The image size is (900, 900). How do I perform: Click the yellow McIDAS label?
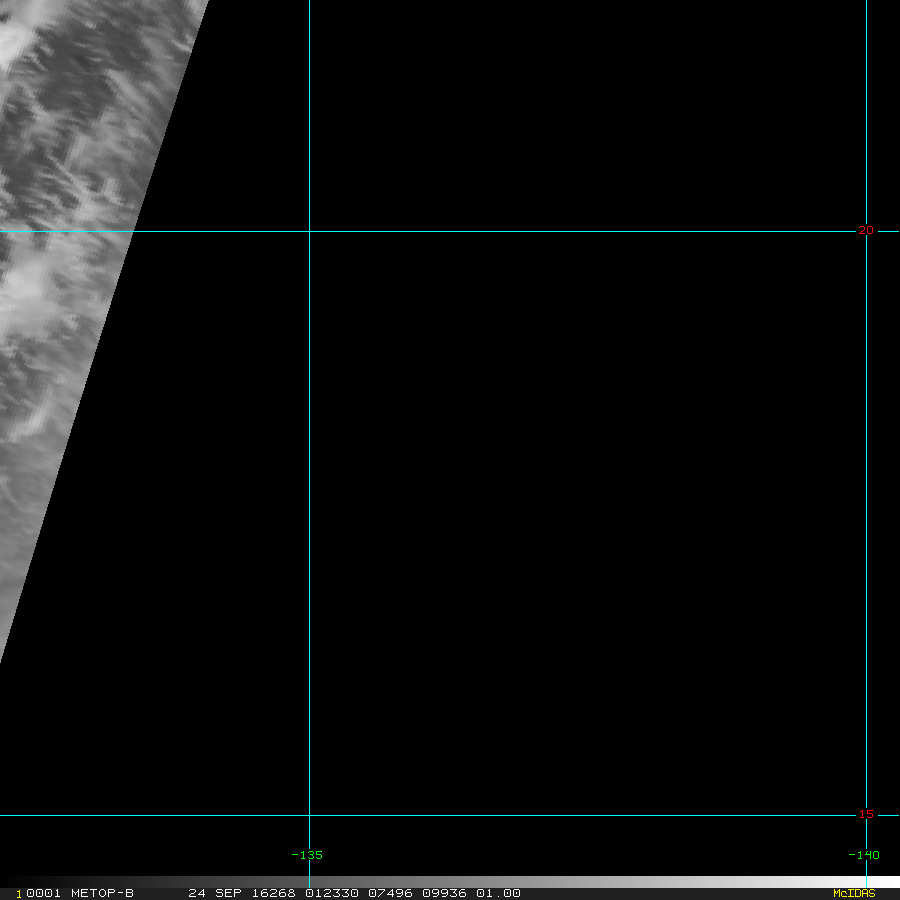pyautogui.click(x=854, y=893)
